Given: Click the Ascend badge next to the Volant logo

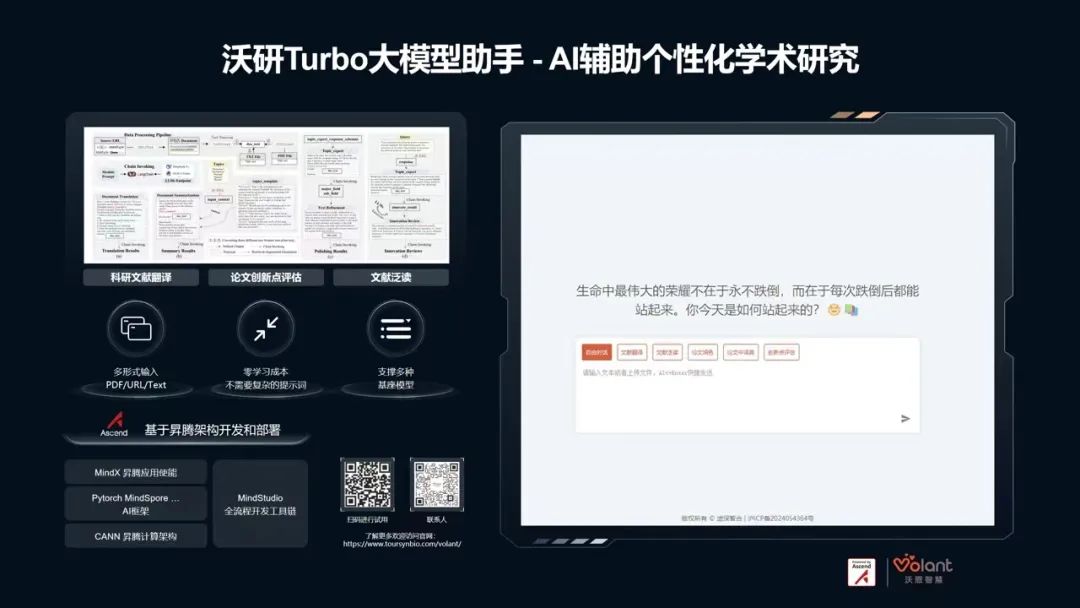Looking at the screenshot, I should [x=861, y=572].
